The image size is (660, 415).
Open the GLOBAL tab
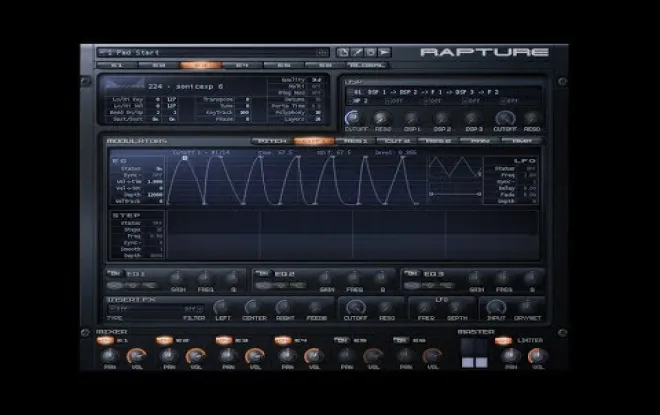pyautogui.click(x=367, y=65)
